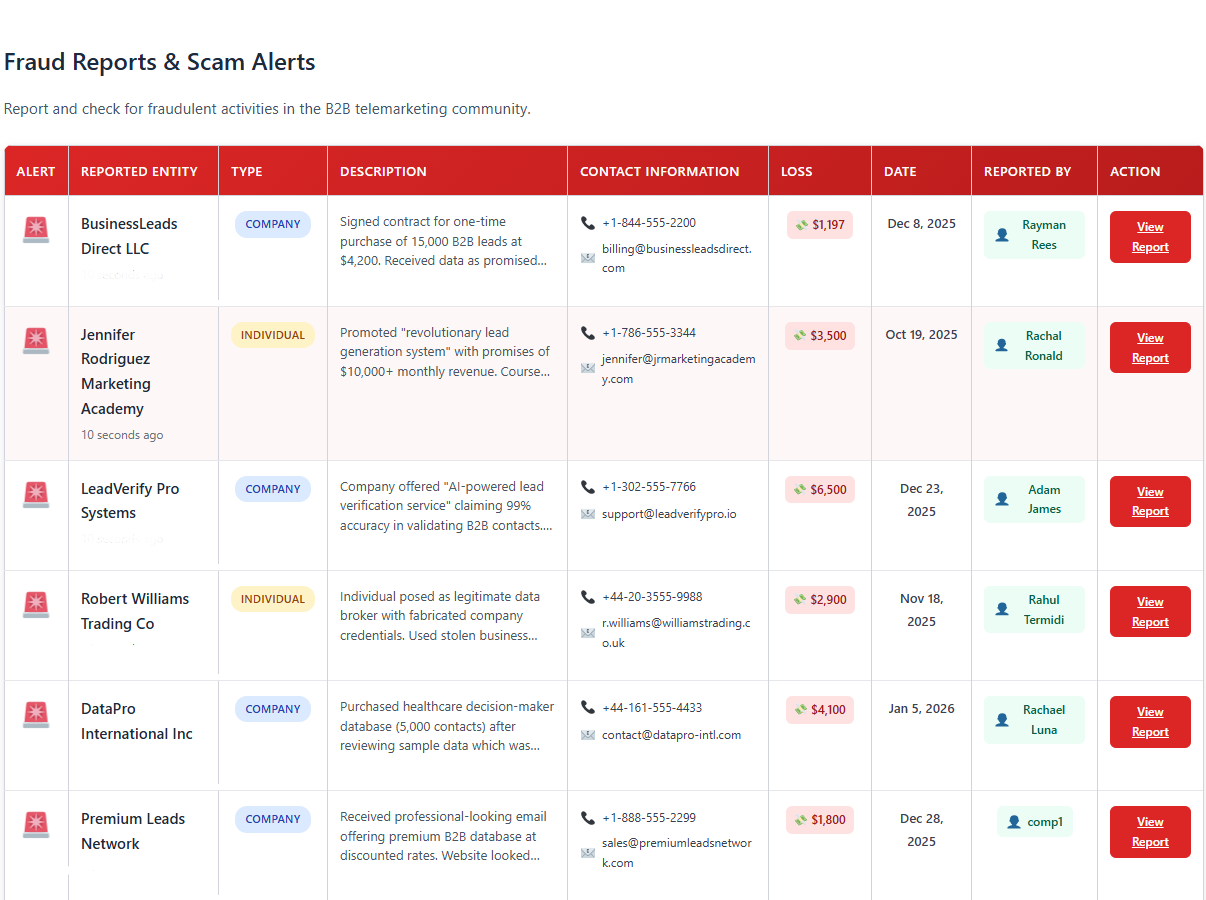Select the COMPANY badge for LeadVerify Pro Systems

[272, 488]
